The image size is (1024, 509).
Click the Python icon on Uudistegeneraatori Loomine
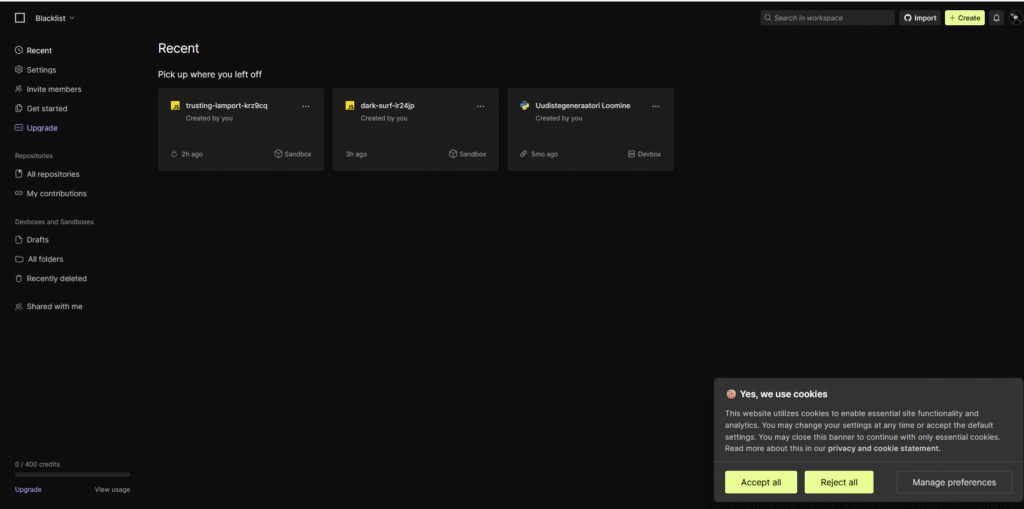[525, 105]
